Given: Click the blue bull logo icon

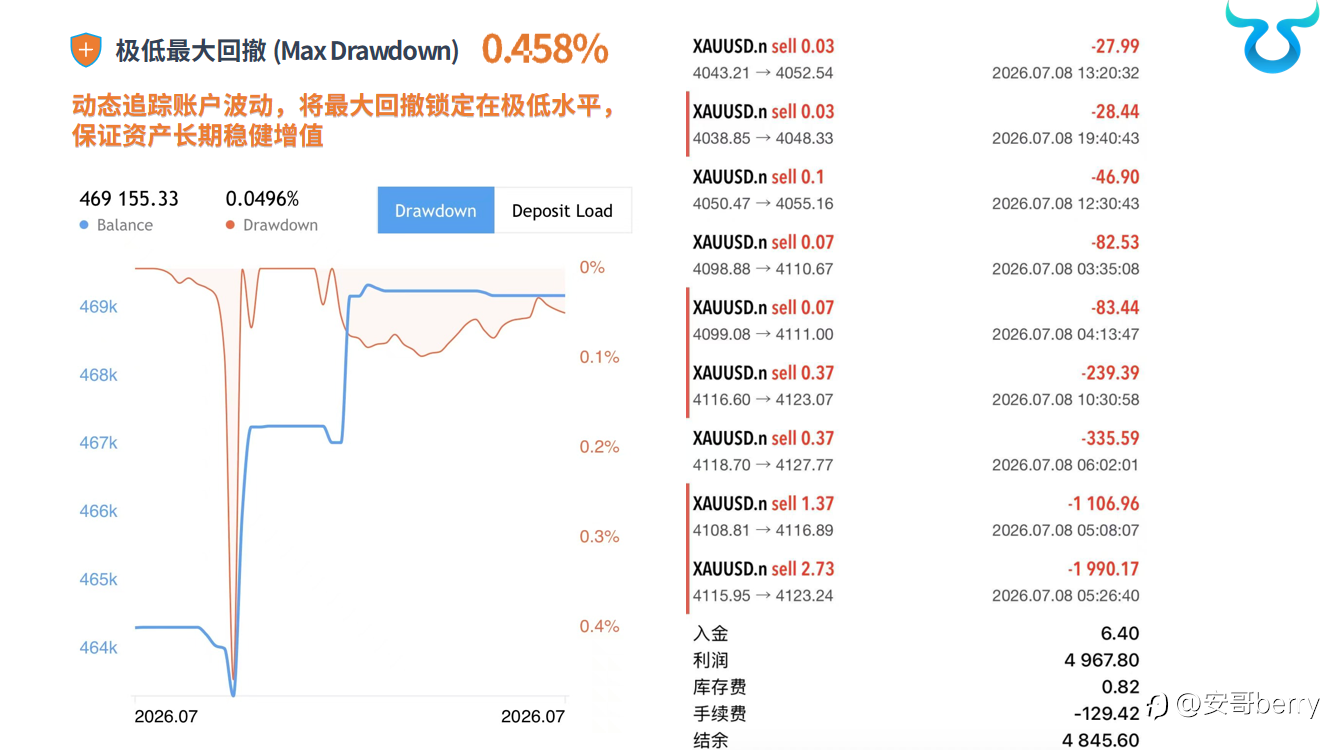Looking at the screenshot, I should [1271, 36].
